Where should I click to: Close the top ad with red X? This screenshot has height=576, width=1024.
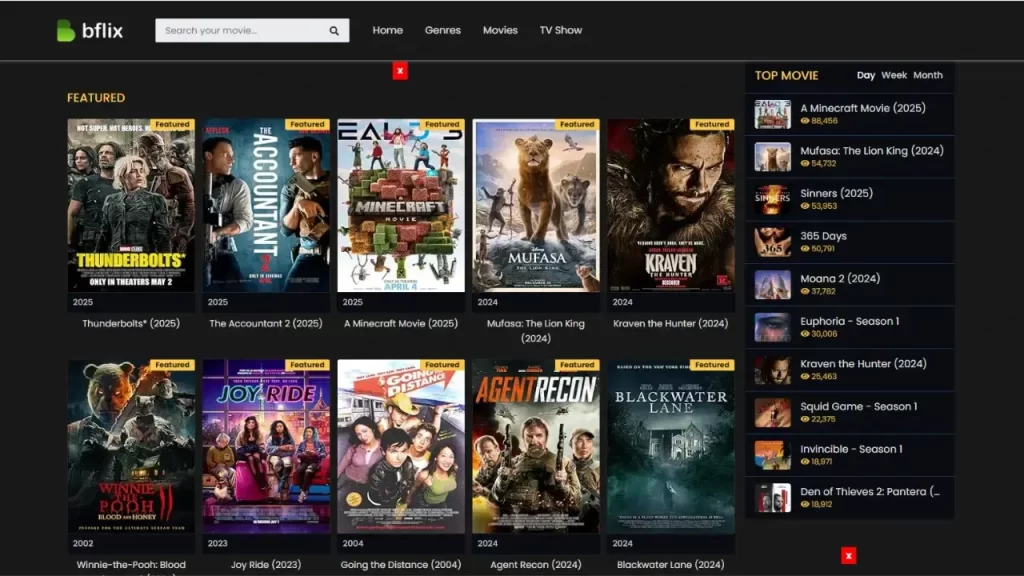click(400, 71)
